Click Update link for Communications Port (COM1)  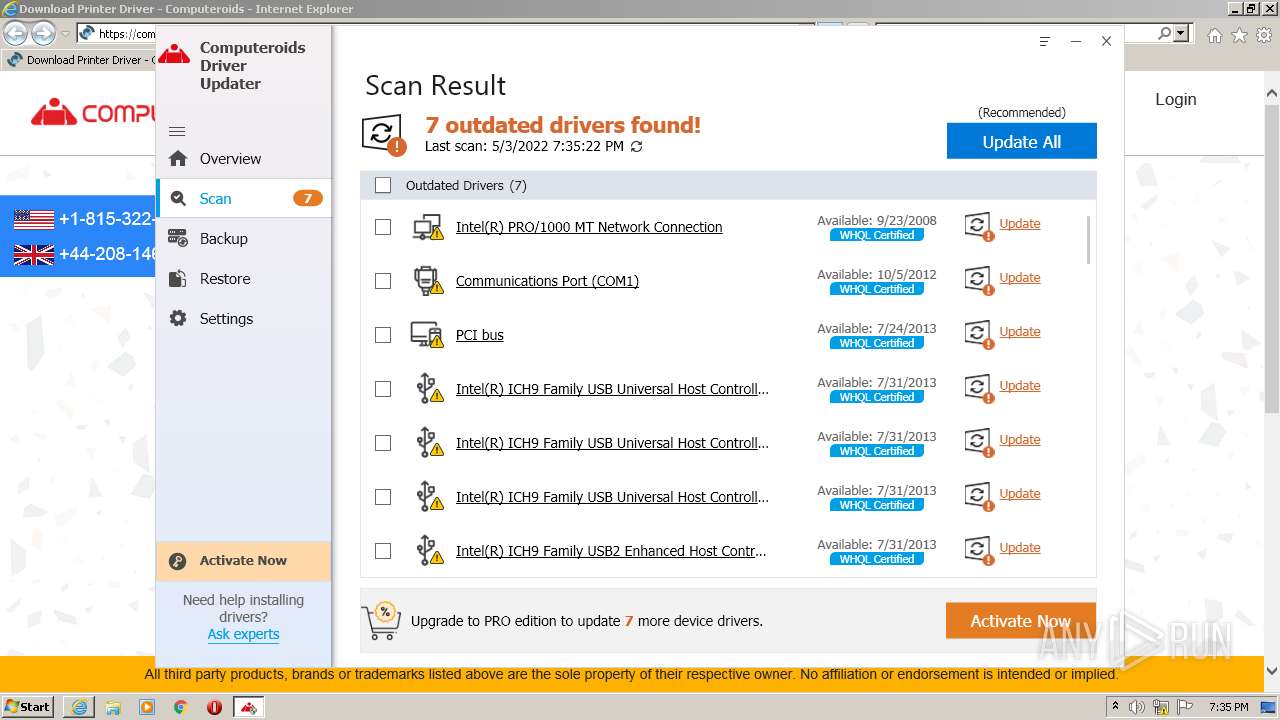pos(1020,278)
